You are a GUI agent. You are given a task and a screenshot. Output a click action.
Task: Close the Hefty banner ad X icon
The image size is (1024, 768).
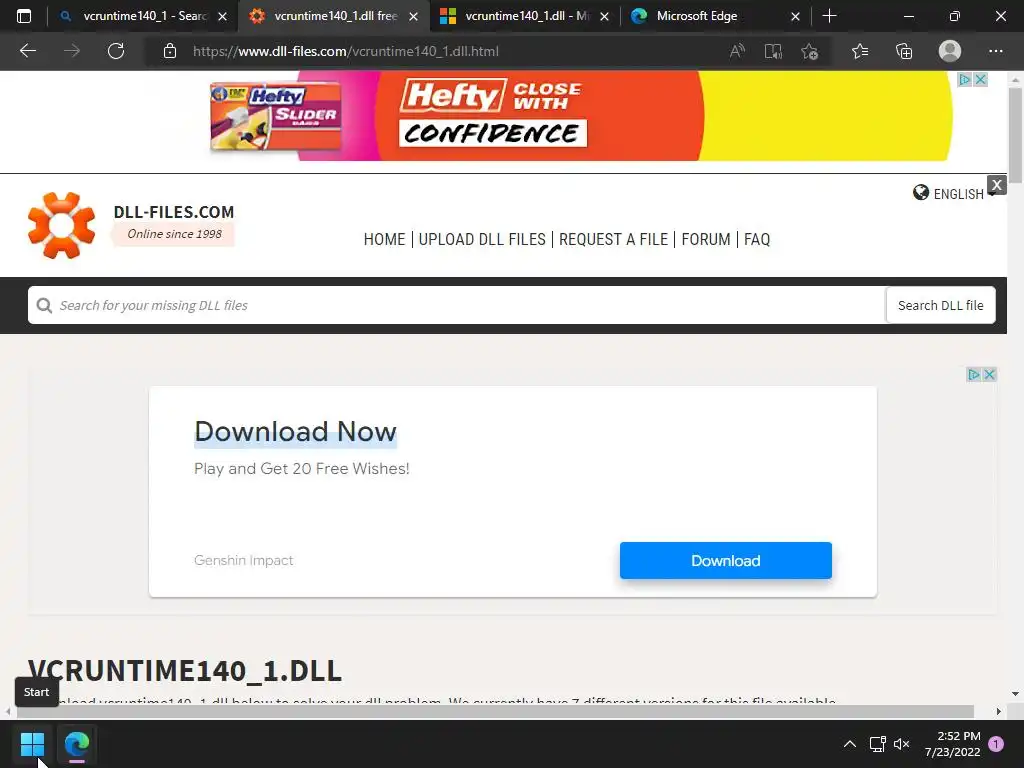click(x=980, y=80)
